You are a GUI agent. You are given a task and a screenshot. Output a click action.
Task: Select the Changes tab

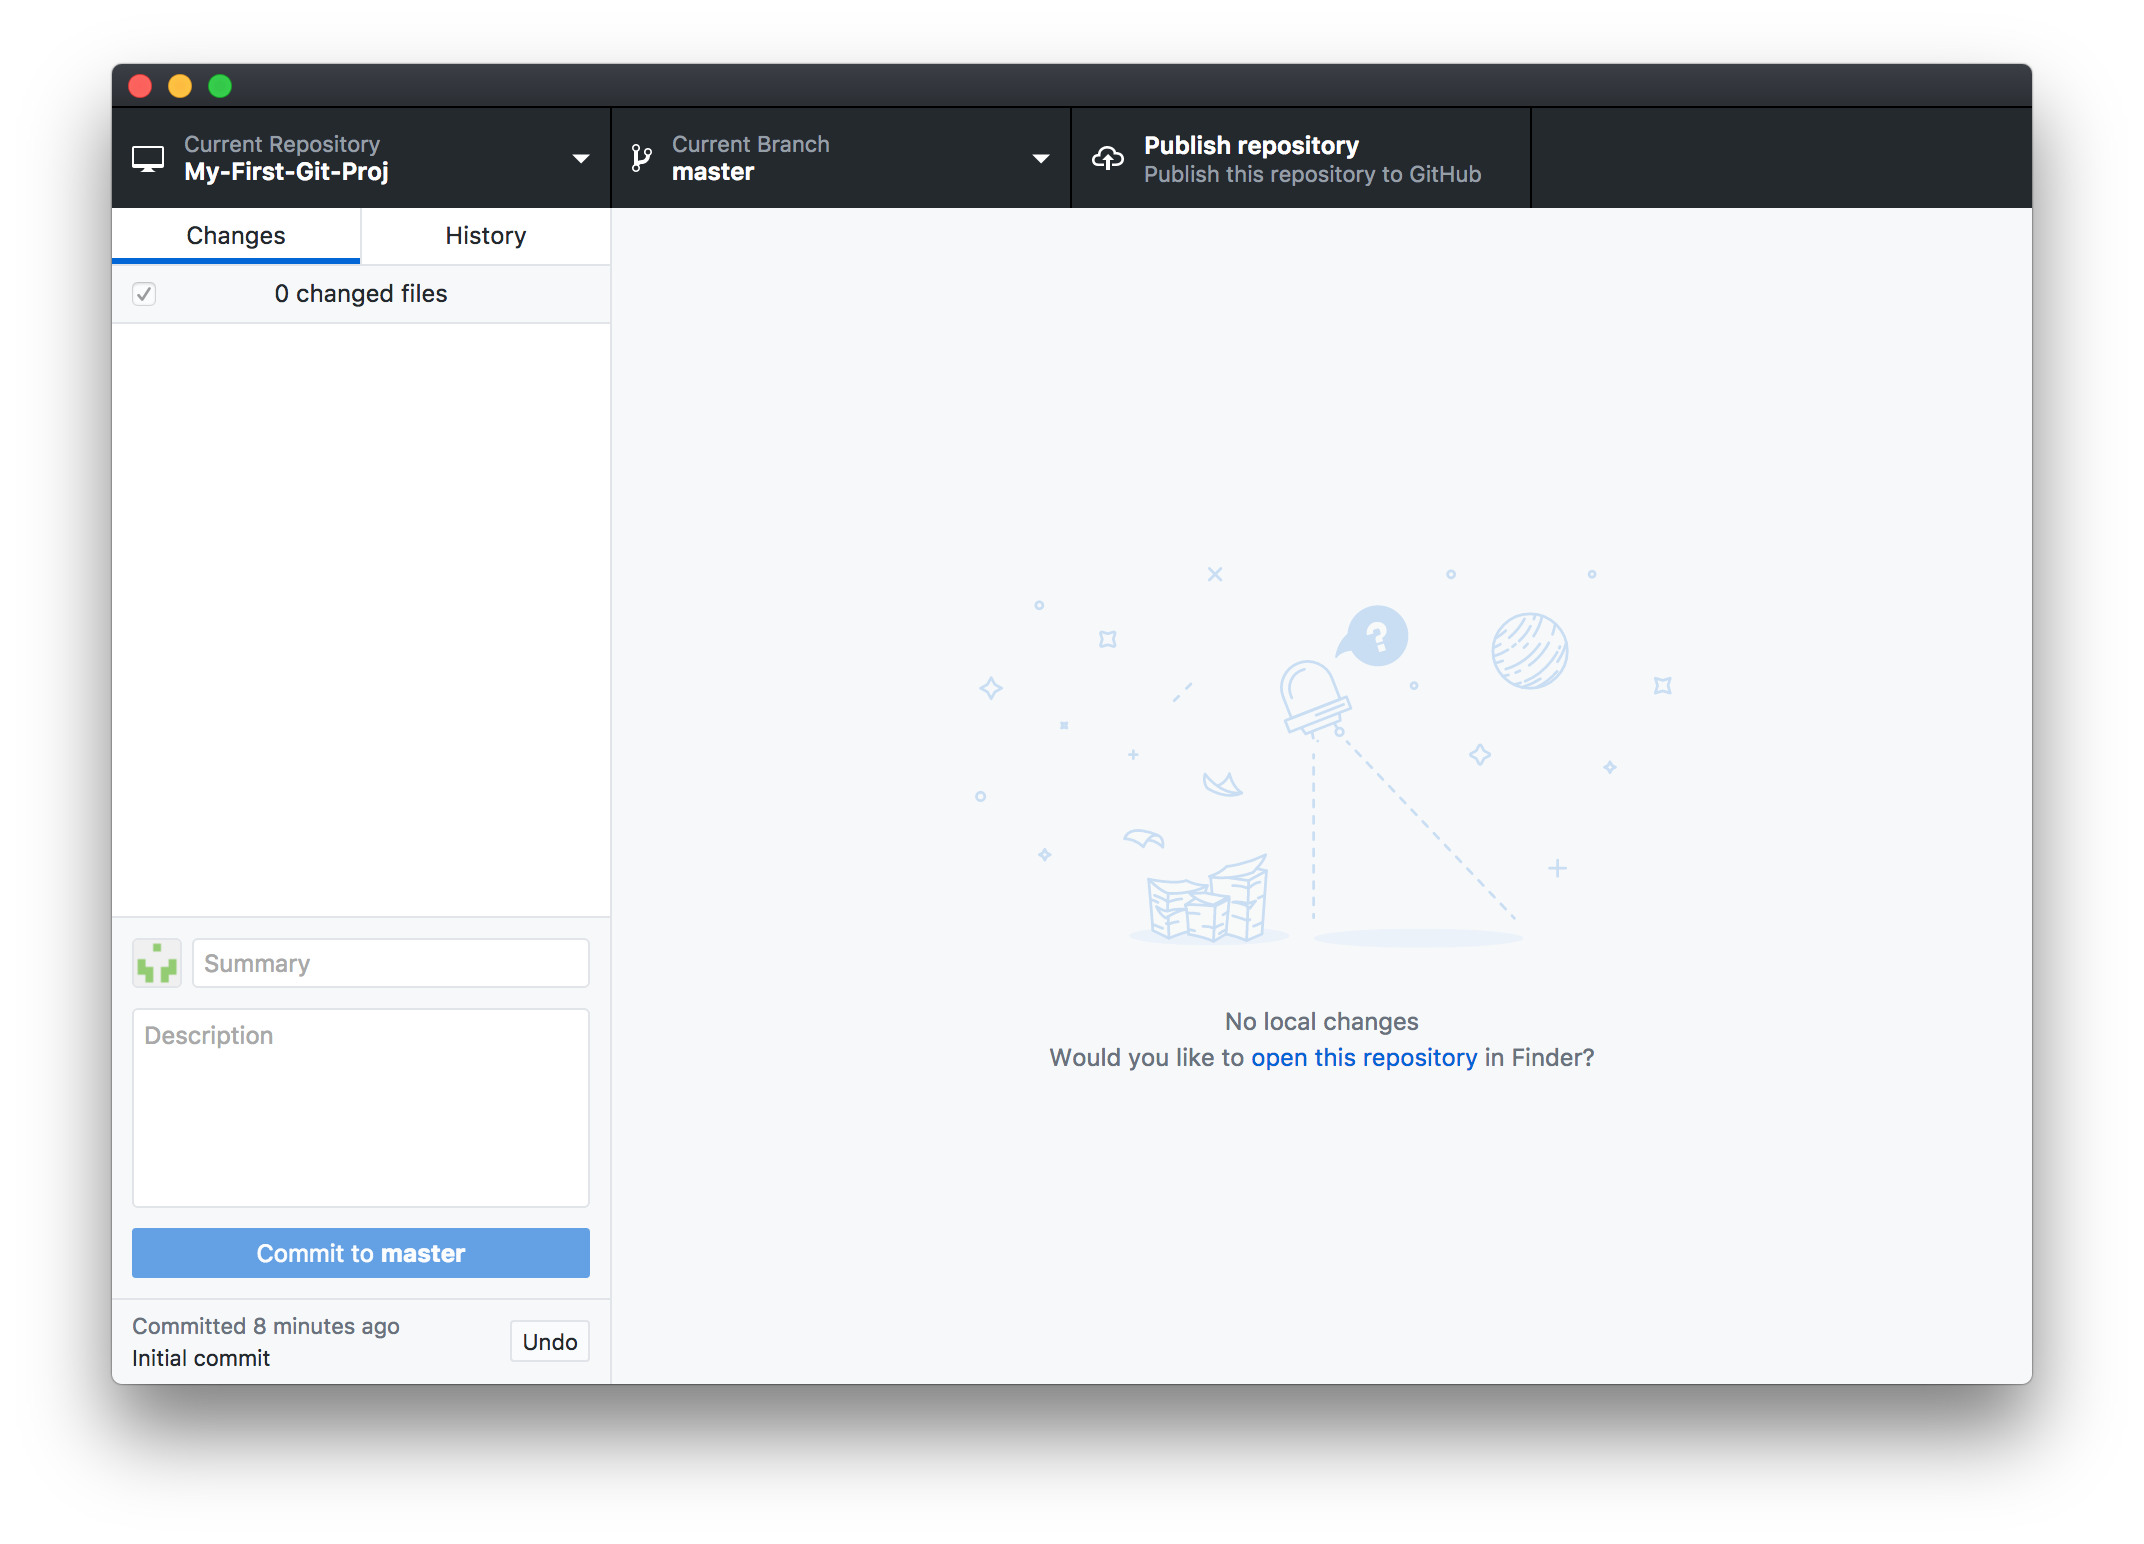pyautogui.click(x=236, y=236)
